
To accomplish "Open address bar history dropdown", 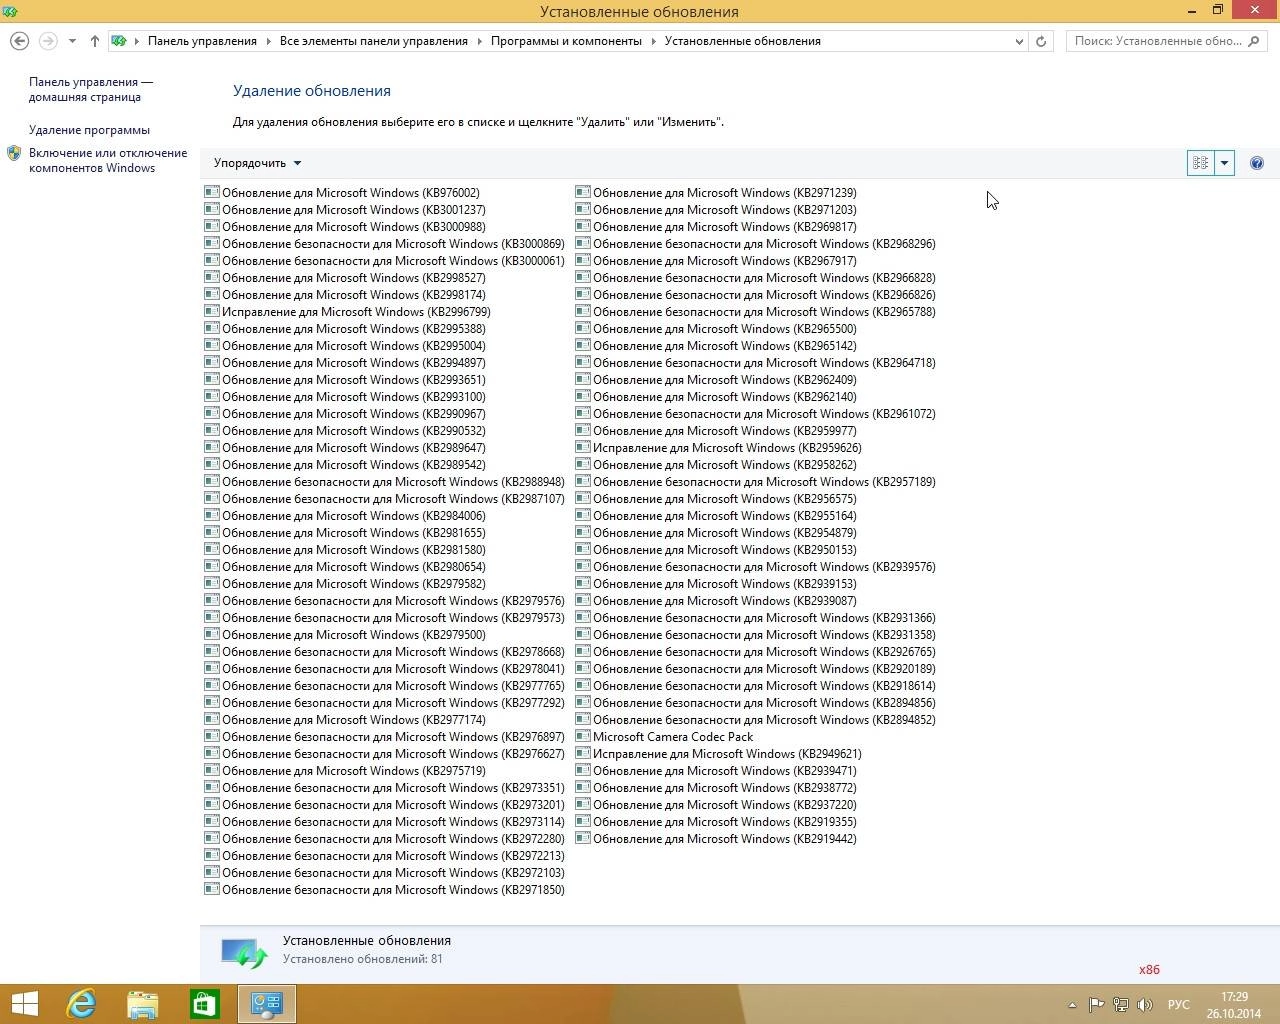I will coord(1019,41).
